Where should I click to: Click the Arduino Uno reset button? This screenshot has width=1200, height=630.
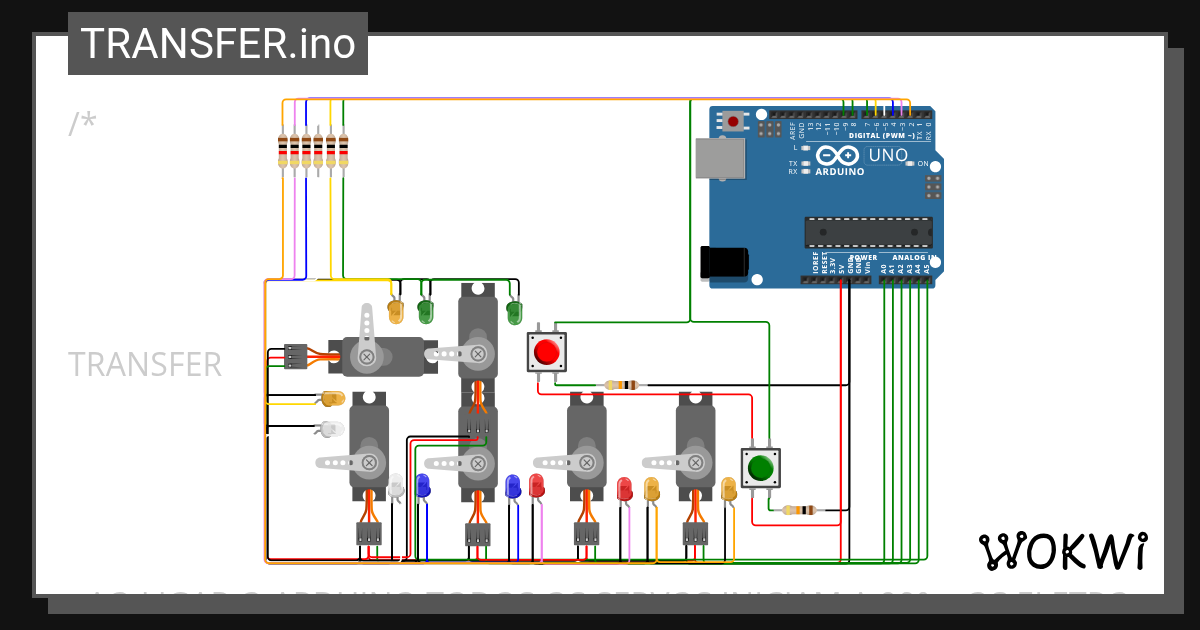click(733, 120)
